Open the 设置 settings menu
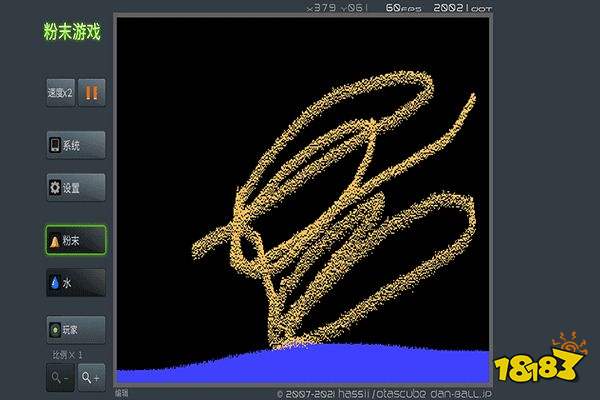Screen dimensions: 600x400 tap(76, 187)
